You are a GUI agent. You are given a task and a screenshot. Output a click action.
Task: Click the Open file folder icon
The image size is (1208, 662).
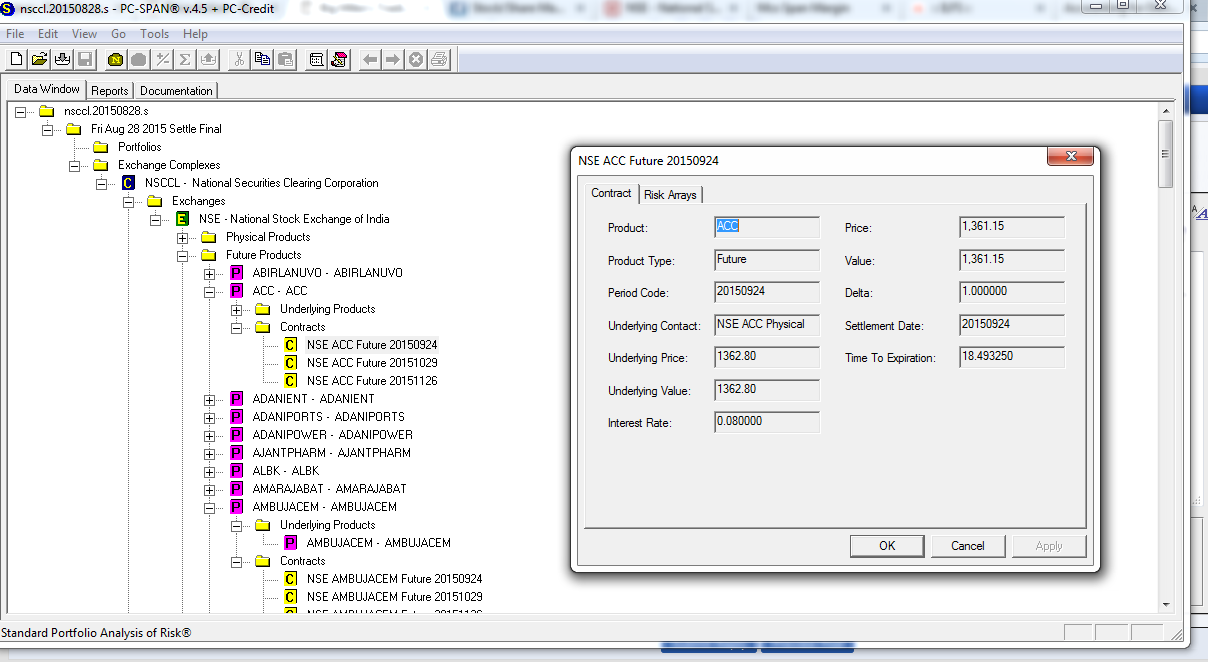point(39,59)
